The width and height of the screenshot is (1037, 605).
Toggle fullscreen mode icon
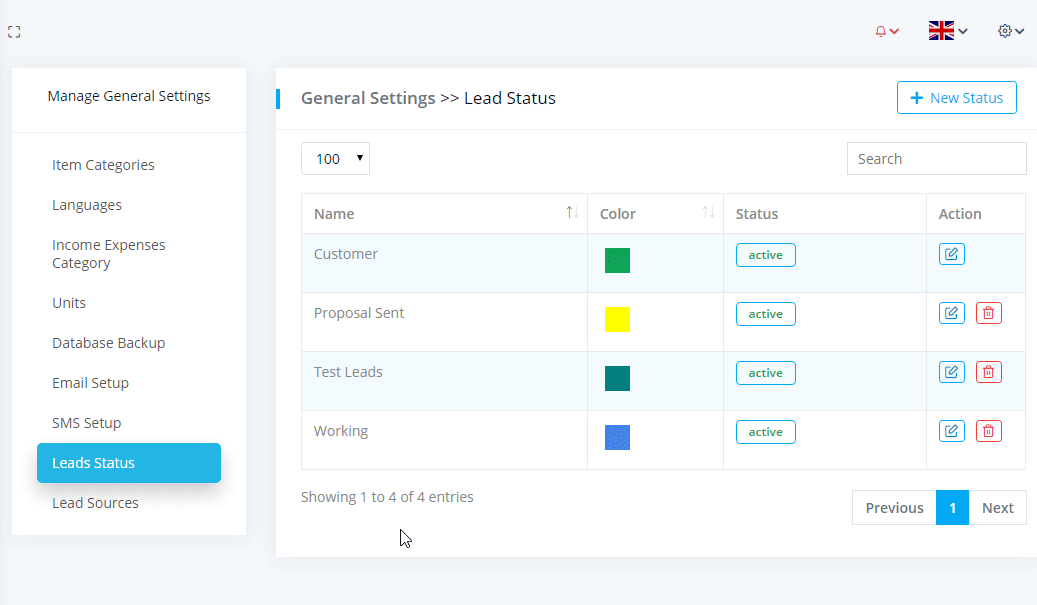coord(14,32)
